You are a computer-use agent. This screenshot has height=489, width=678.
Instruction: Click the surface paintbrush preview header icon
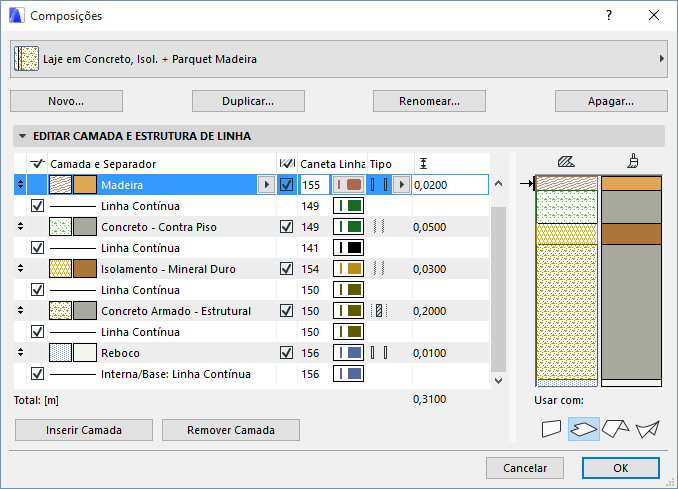point(633,161)
